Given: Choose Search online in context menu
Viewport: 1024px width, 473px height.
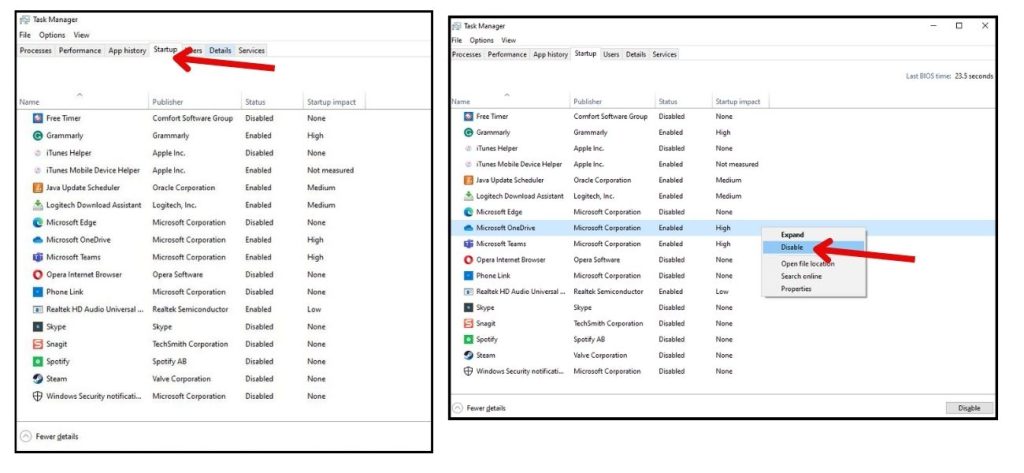Looking at the screenshot, I should (x=814, y=276).
